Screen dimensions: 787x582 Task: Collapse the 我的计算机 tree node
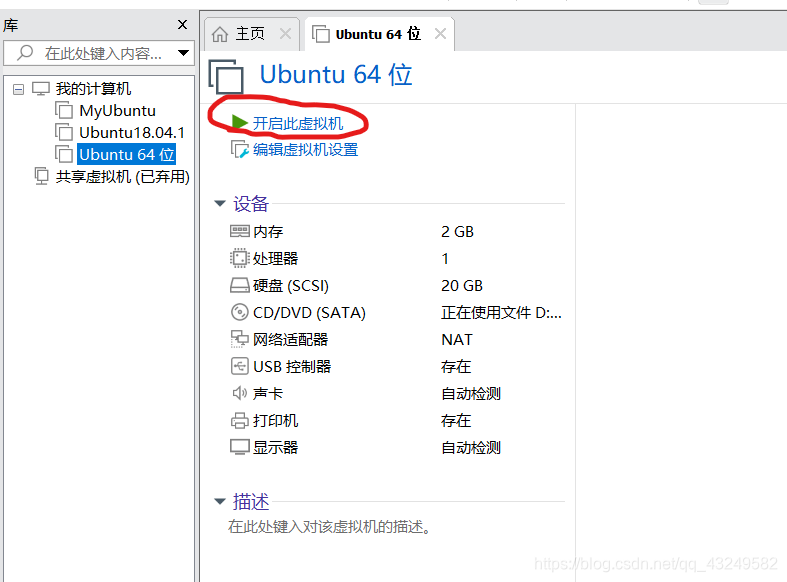19,90
